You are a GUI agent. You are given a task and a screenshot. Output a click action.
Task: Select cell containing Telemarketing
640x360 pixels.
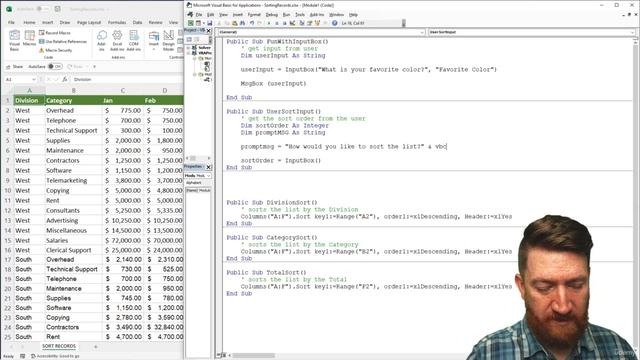[73, 180]
